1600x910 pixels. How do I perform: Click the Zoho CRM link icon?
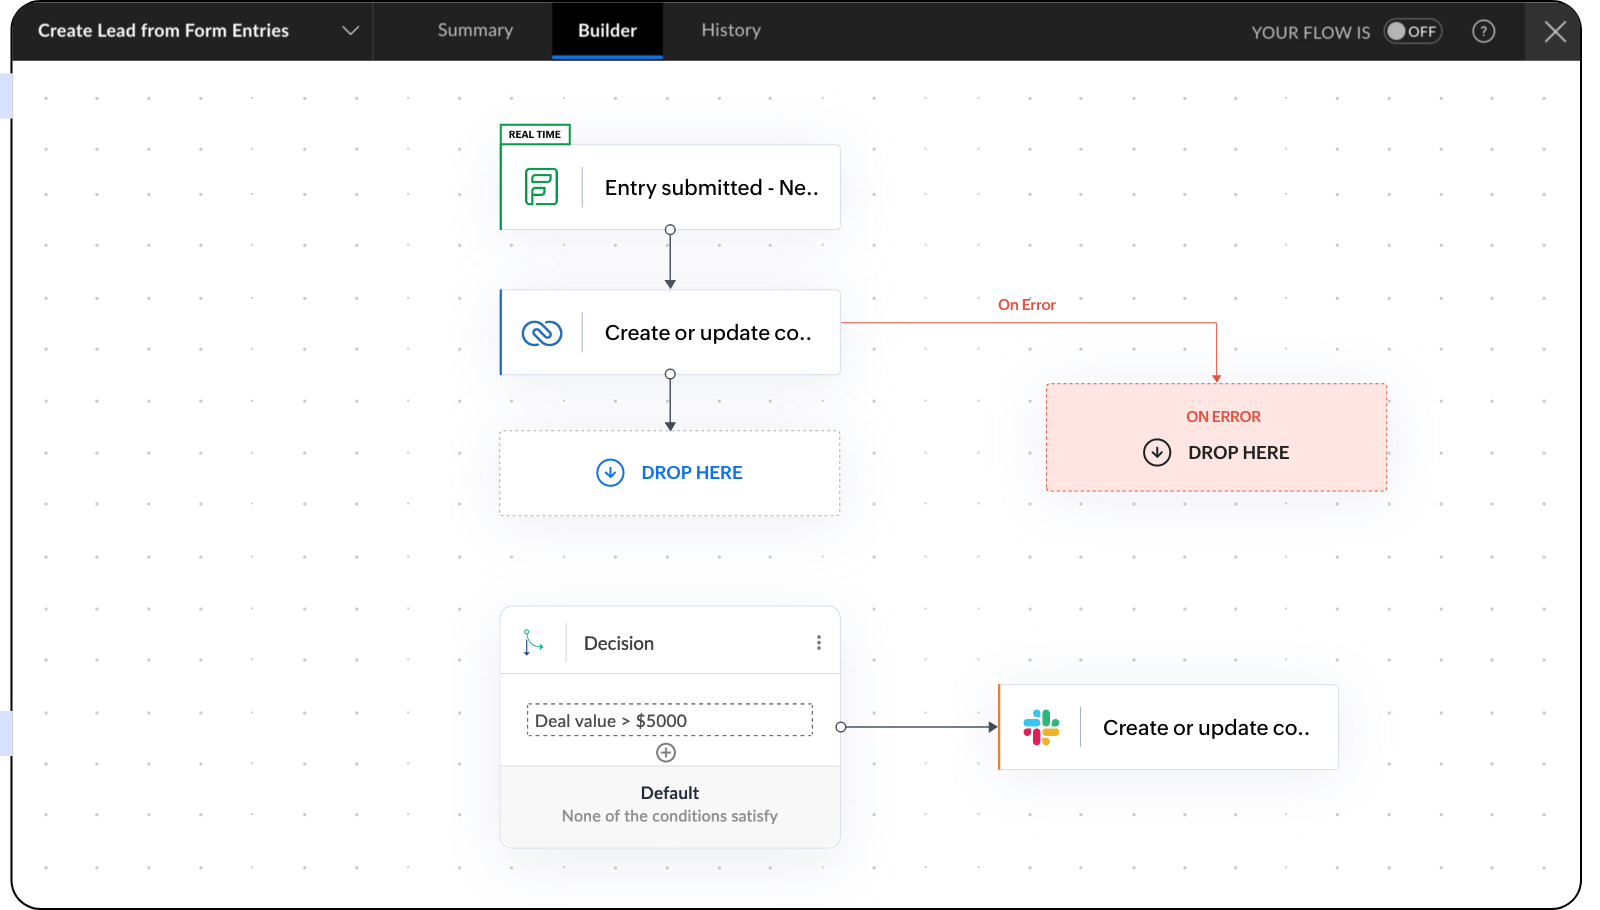[x=541, y=333]
